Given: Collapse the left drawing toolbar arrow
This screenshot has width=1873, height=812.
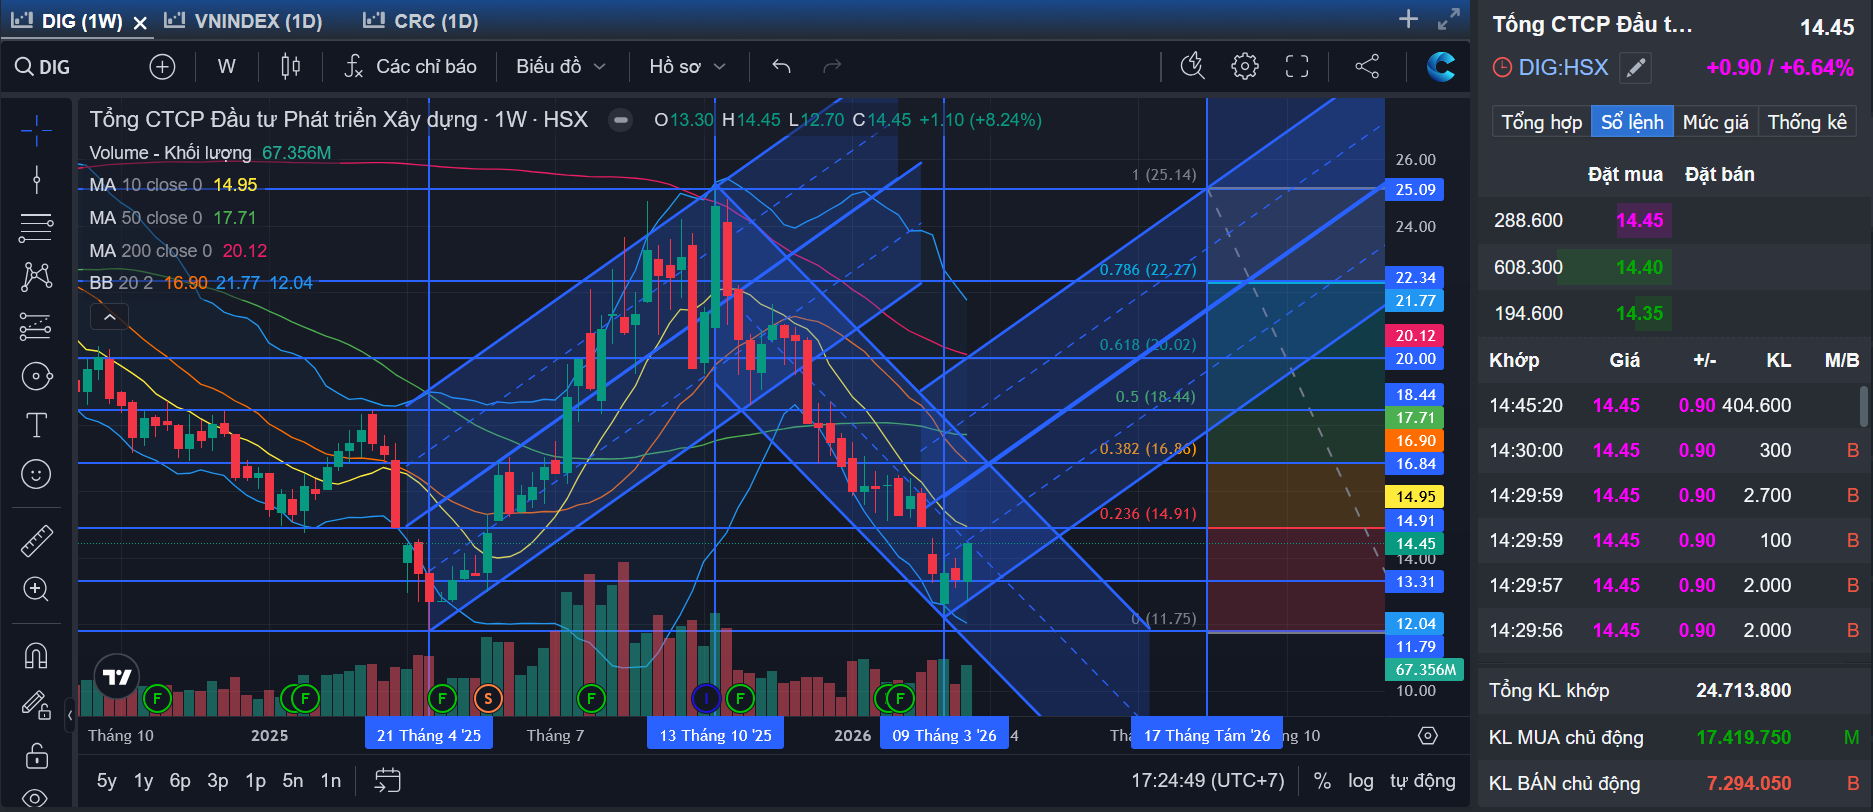Looking at the screenshot, I should (x=70, y=715).
